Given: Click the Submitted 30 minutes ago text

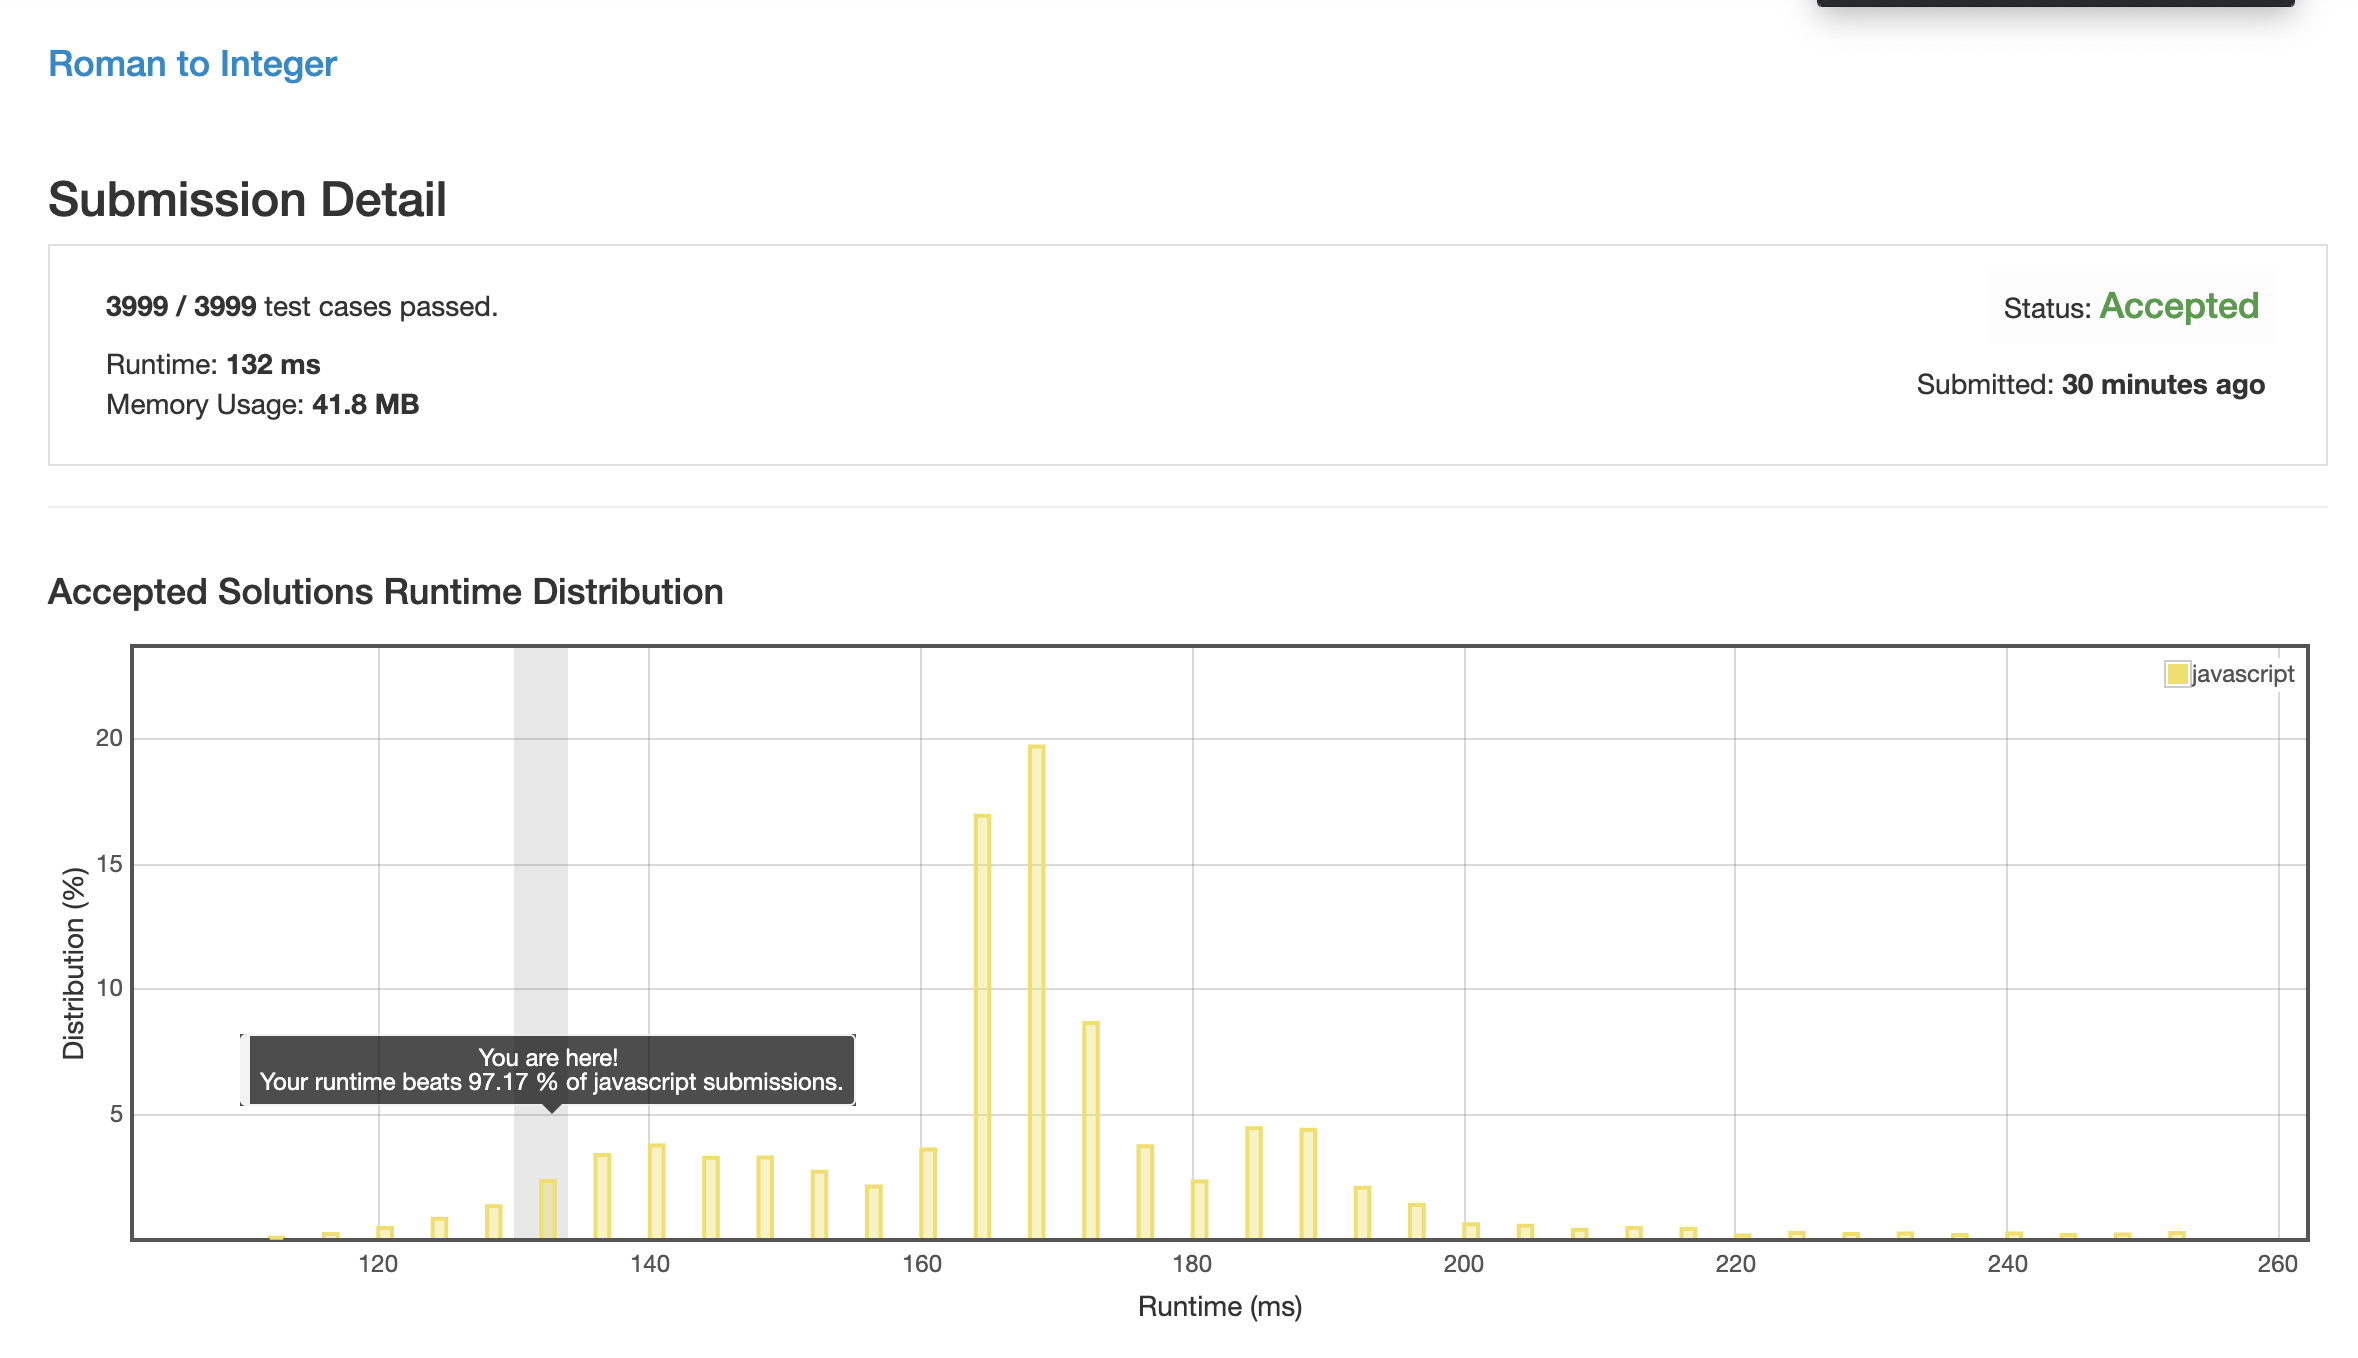Looking at the screenshot, I should [2090, 384].
